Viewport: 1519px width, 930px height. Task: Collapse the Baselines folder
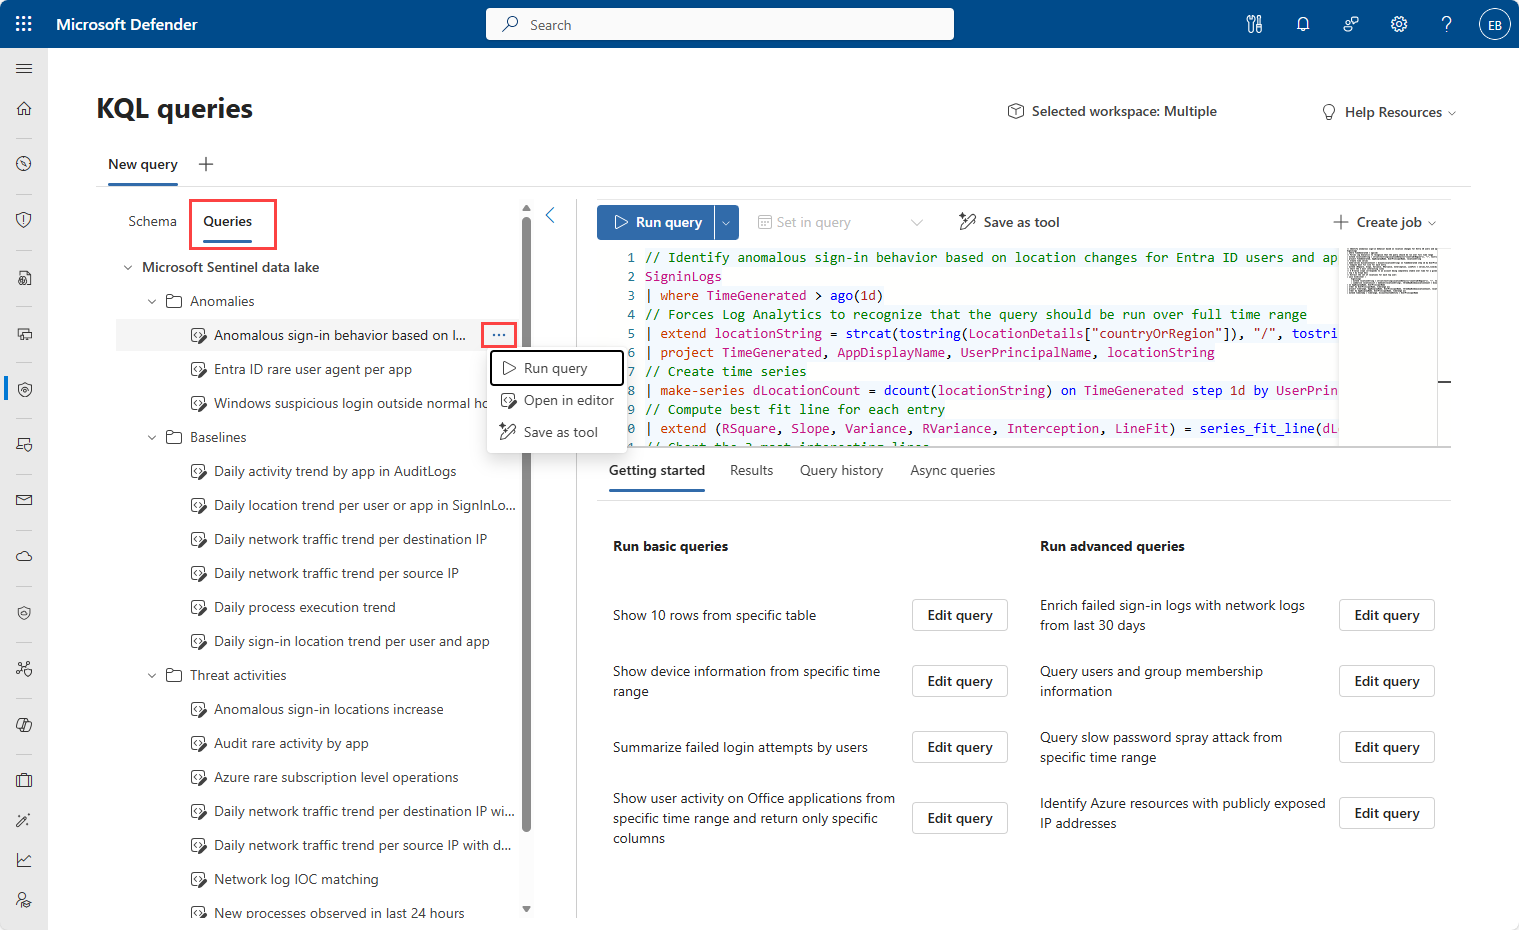point(152,438)
